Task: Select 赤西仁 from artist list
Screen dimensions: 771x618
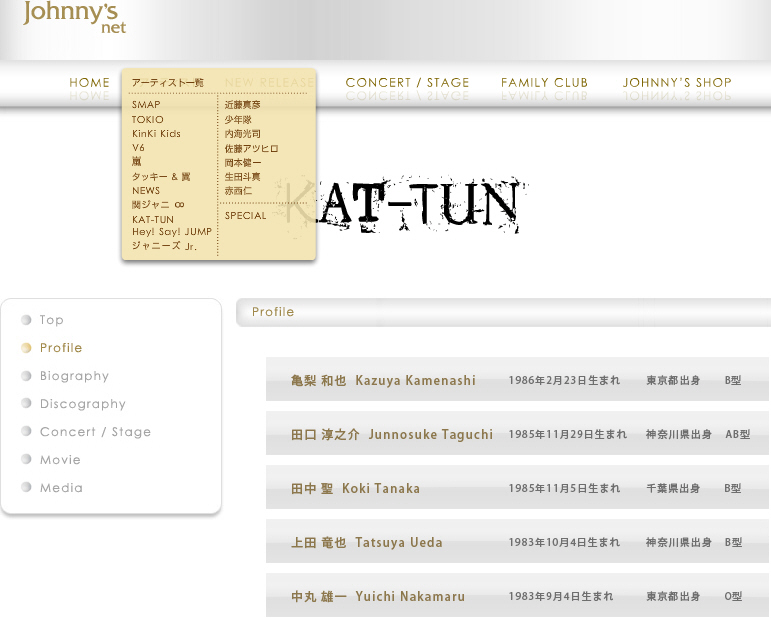Action: [x=238, y=191]
